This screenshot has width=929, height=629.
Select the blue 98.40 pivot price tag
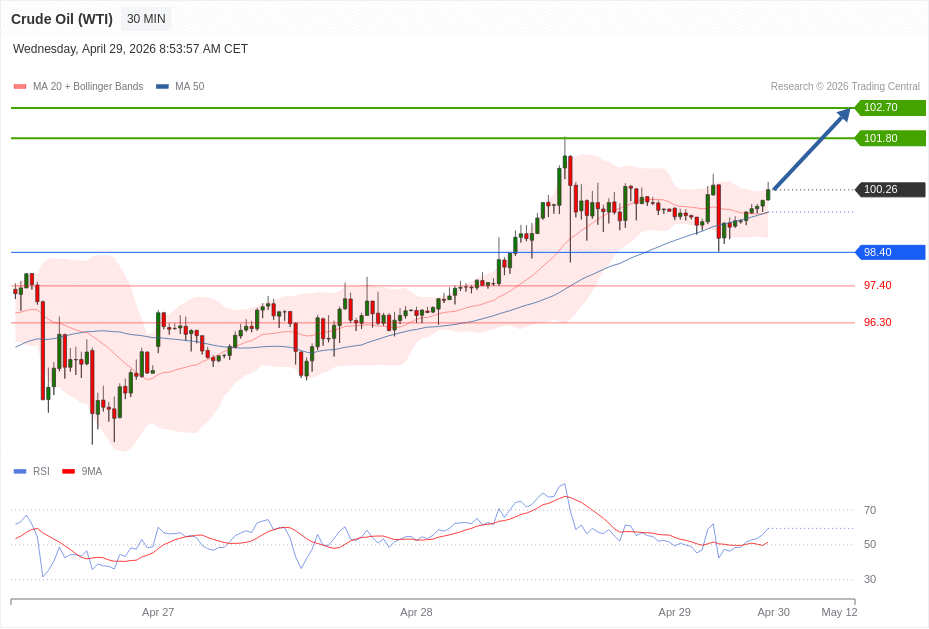point(889,252)
